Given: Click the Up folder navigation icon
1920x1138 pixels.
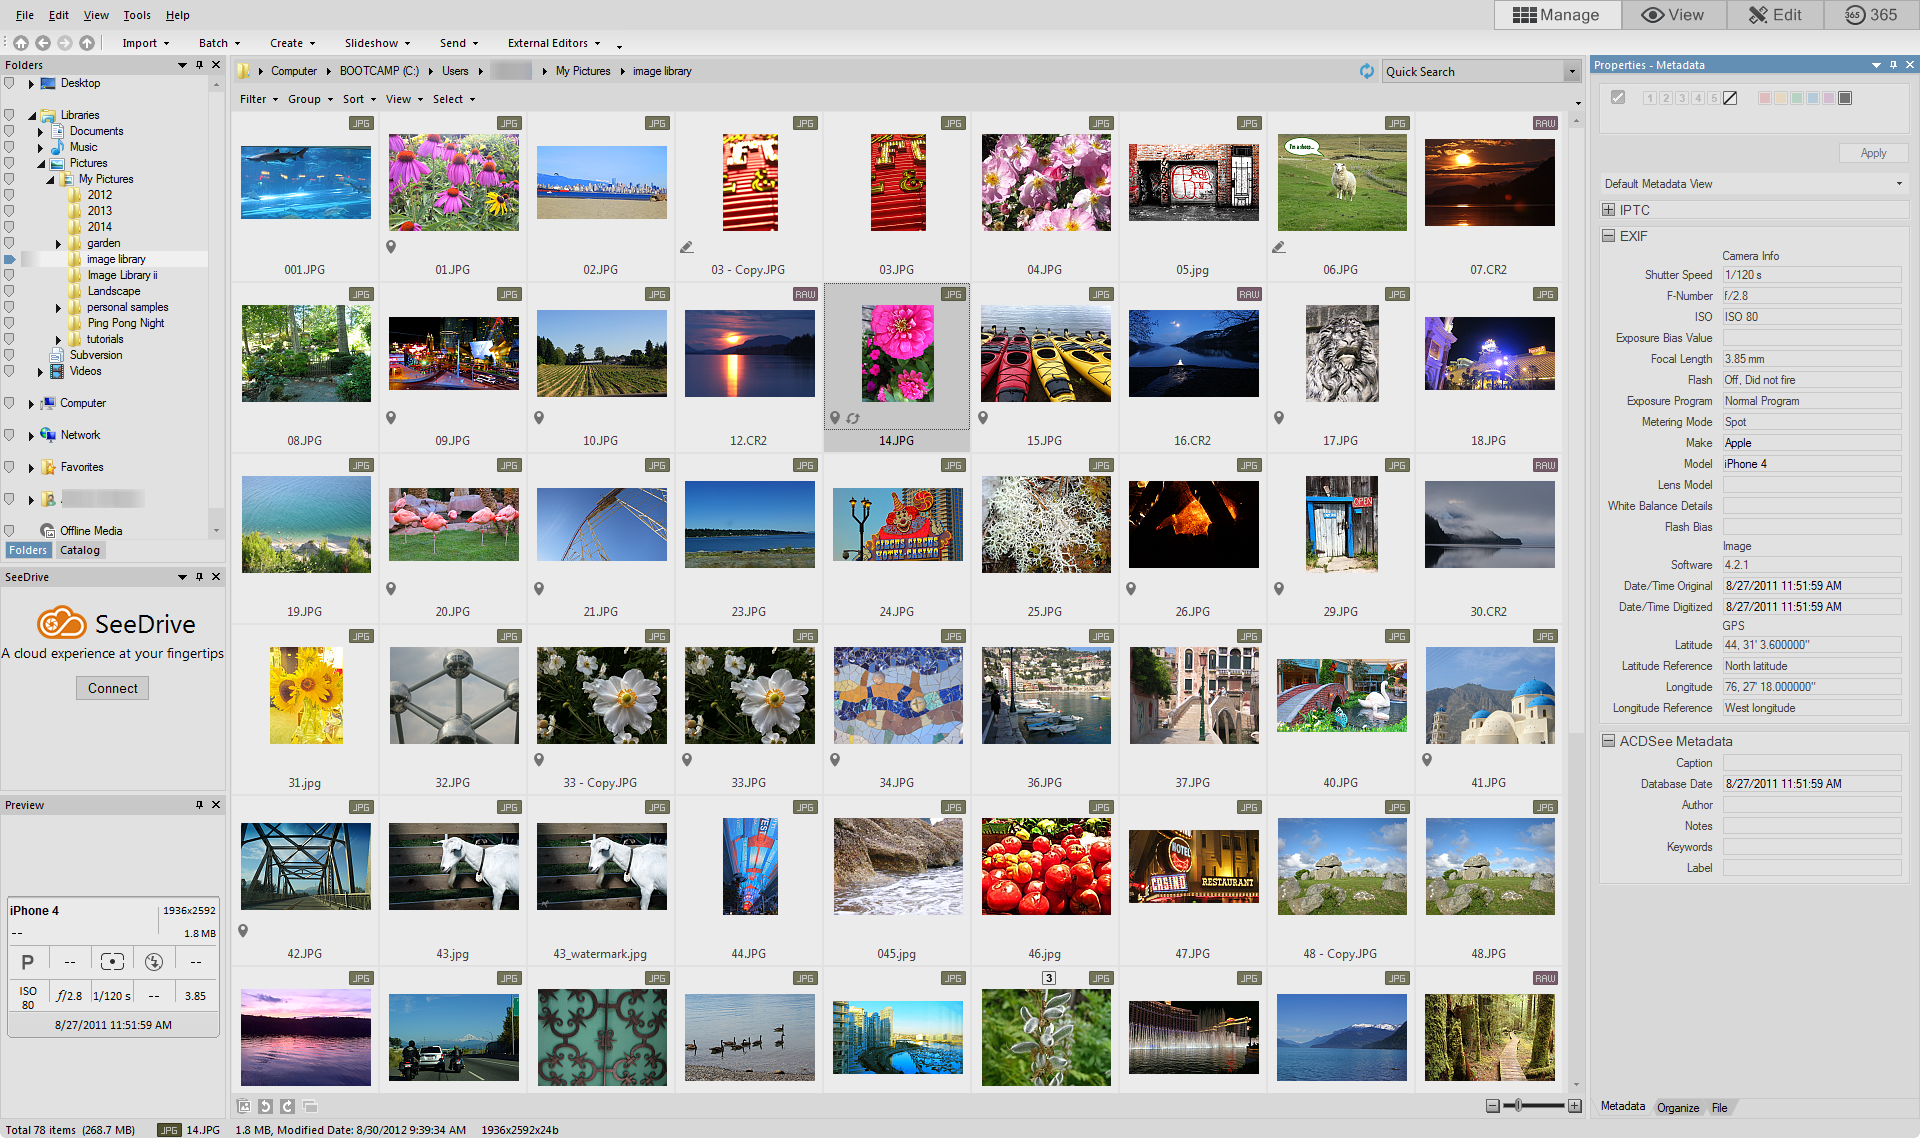Looking at the screenshot, I should [87, 43].
